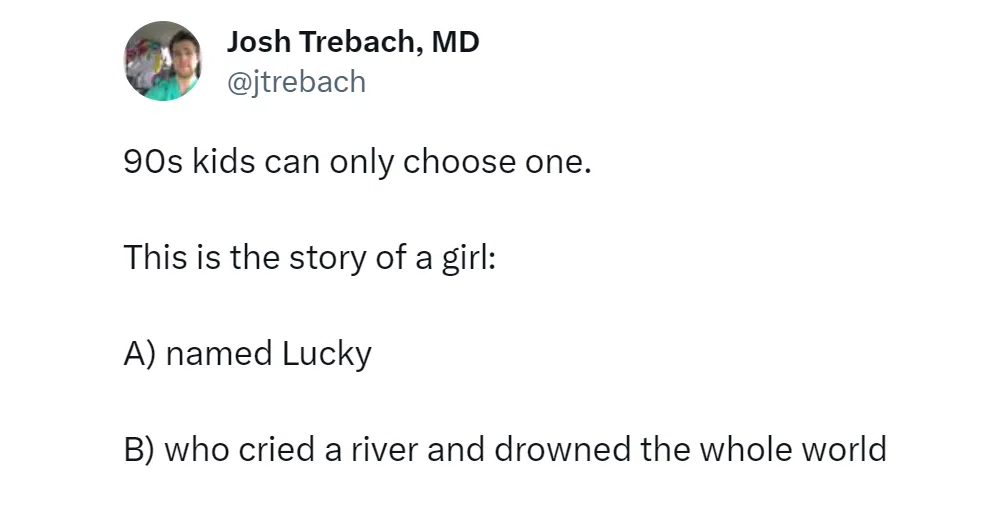This screenshot has height=523, width=1000.
Task: Click the word 'Lucky' in option A
Action: (327, 354)
